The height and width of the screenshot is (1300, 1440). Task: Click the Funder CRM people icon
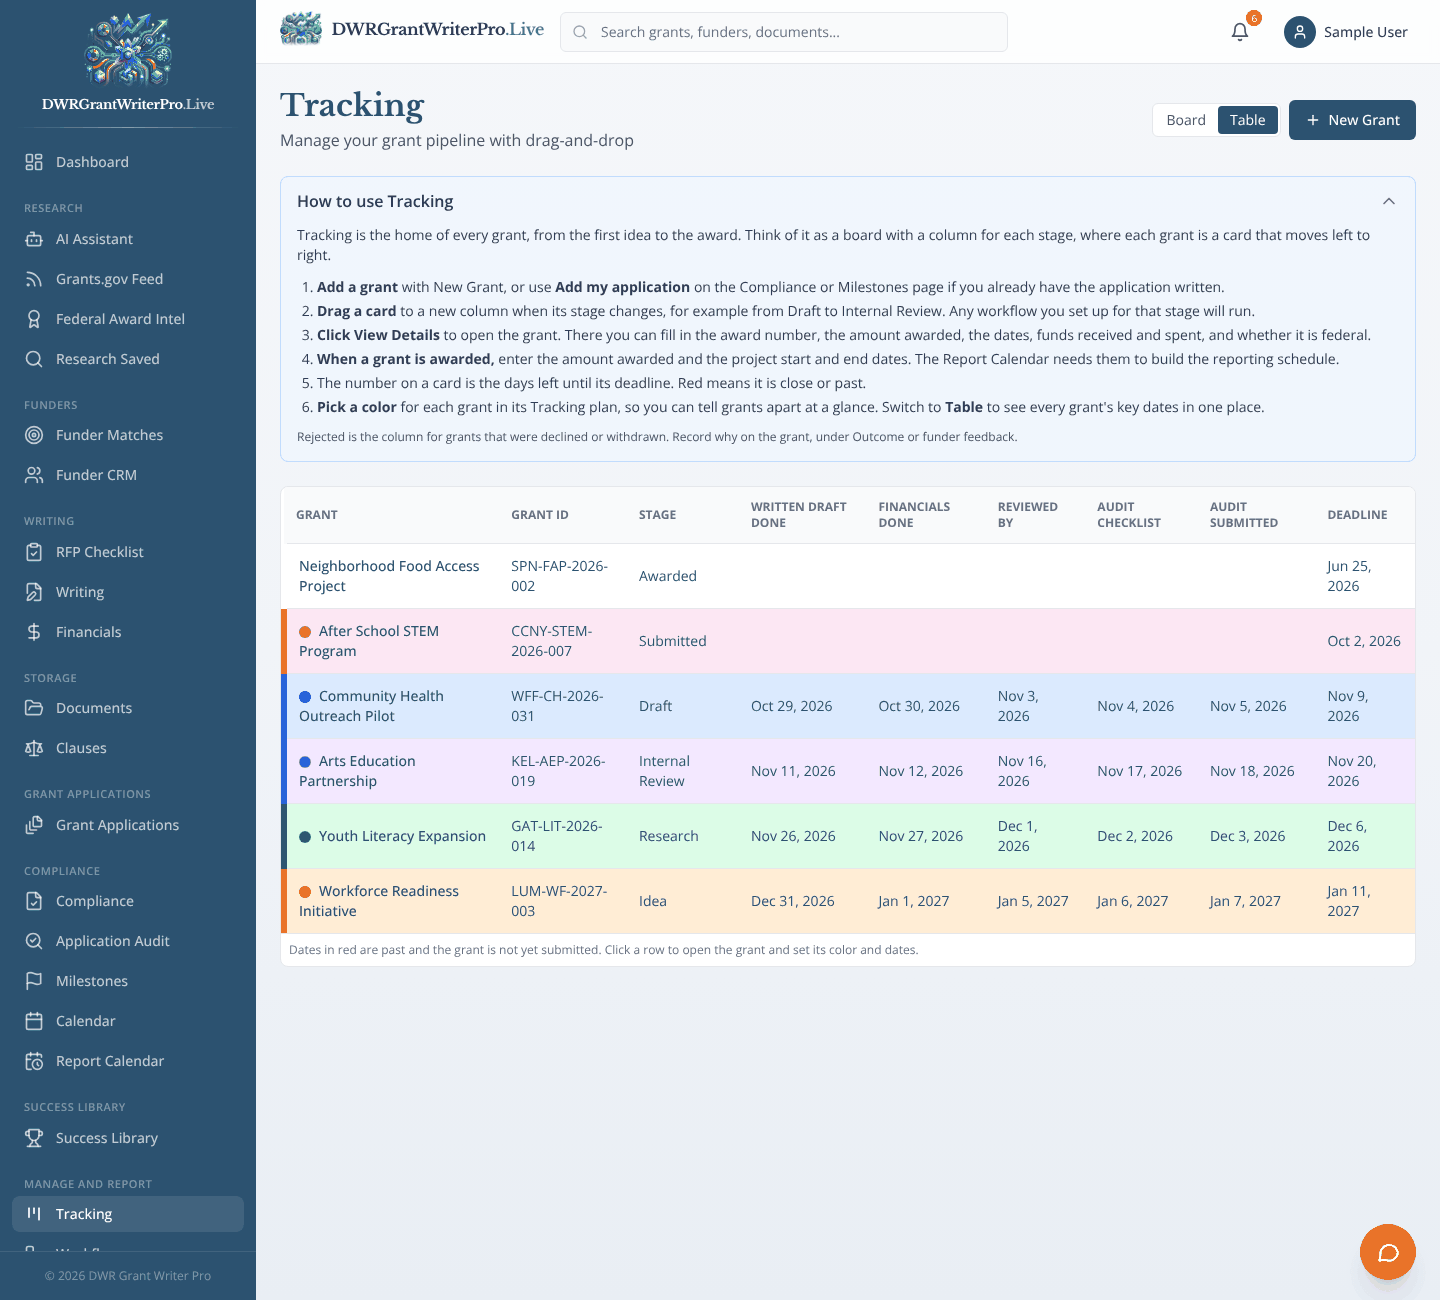click(x=34, y=475)
